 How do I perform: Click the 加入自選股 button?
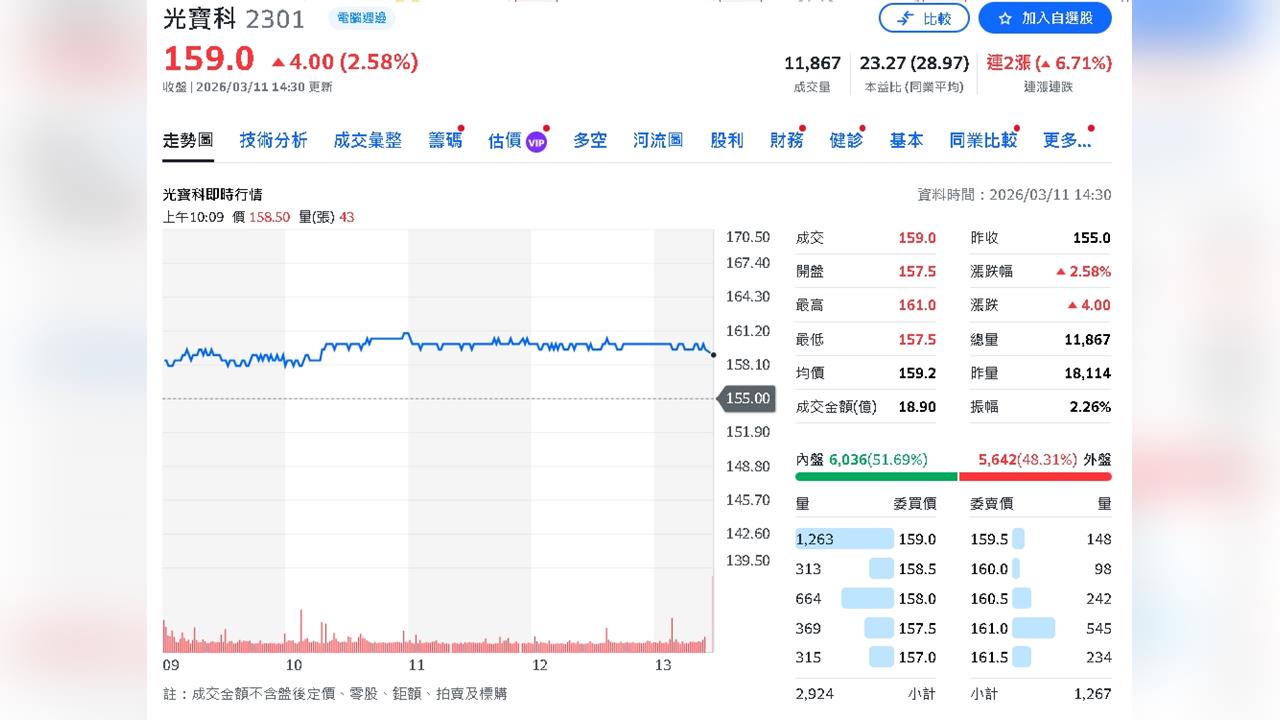coord(1045,17)
